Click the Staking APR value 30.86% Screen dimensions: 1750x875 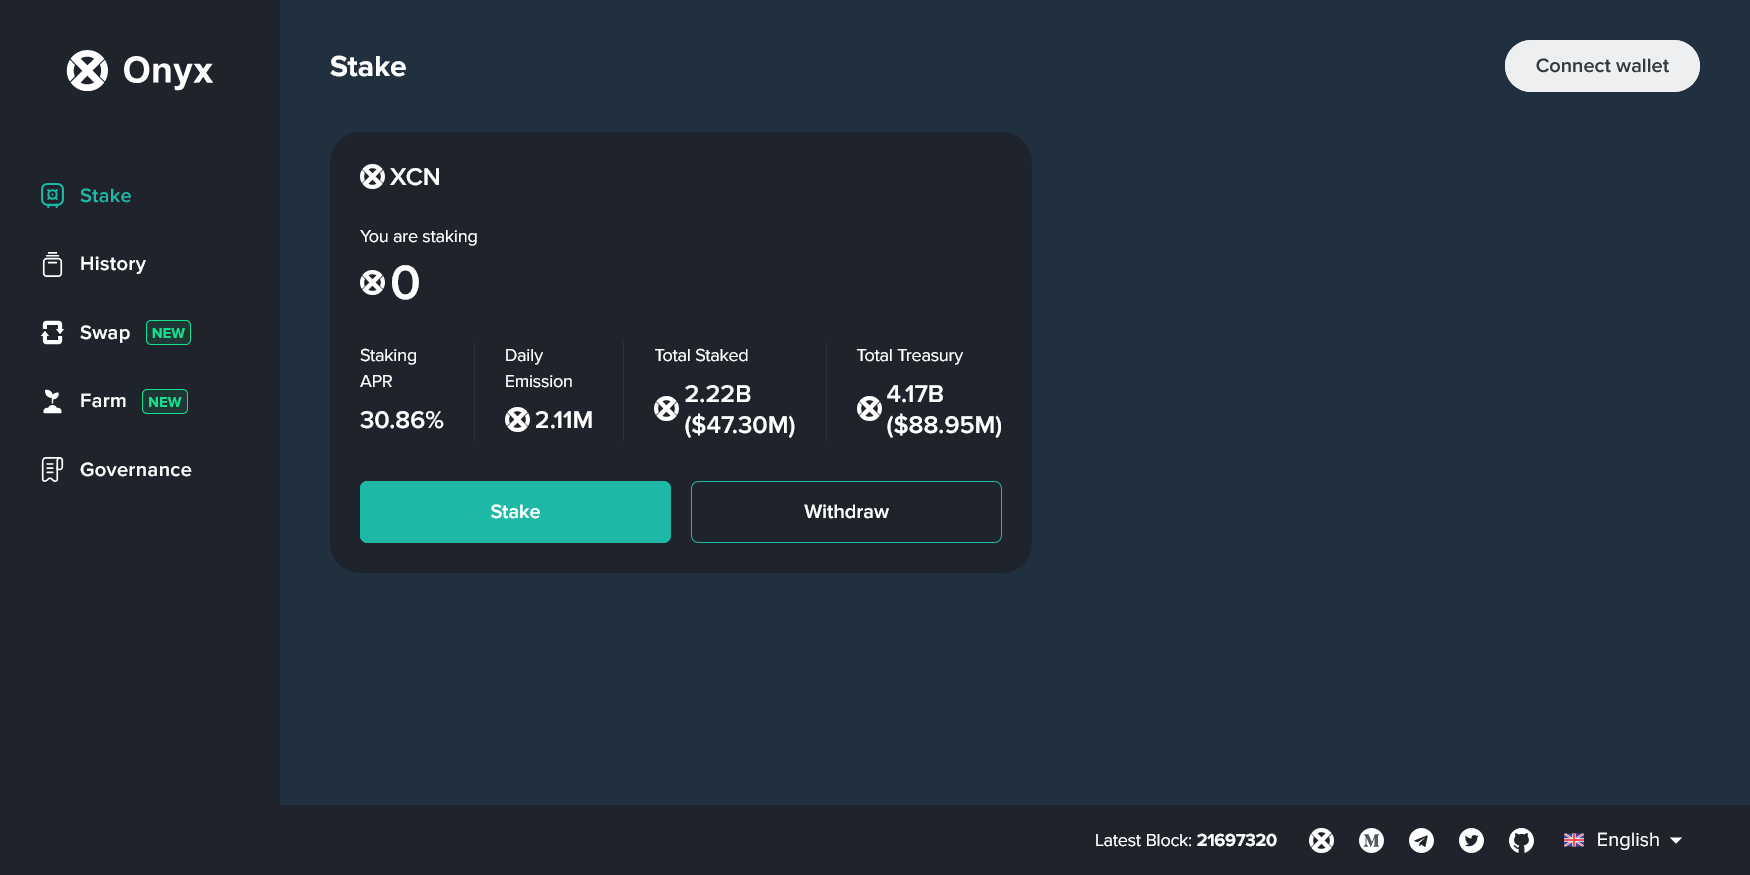click(402, 420)
